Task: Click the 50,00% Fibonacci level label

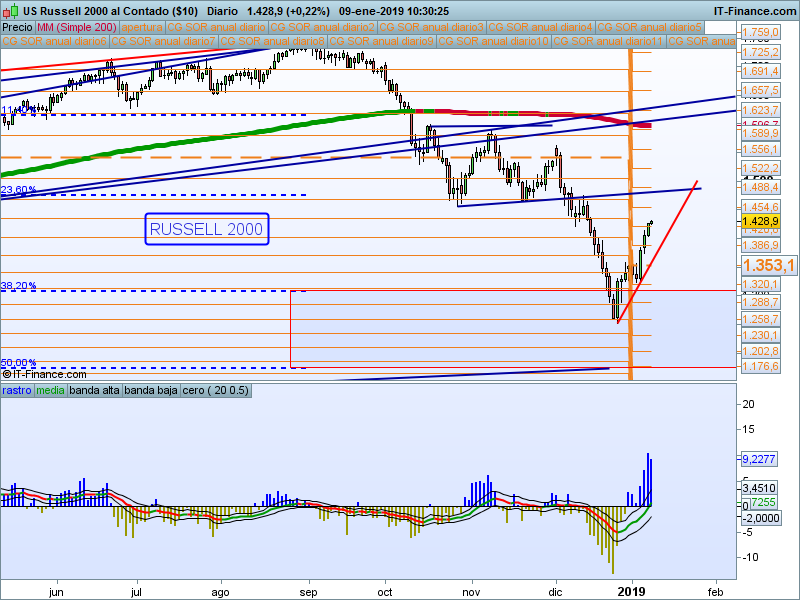Action: pos(18,363)
